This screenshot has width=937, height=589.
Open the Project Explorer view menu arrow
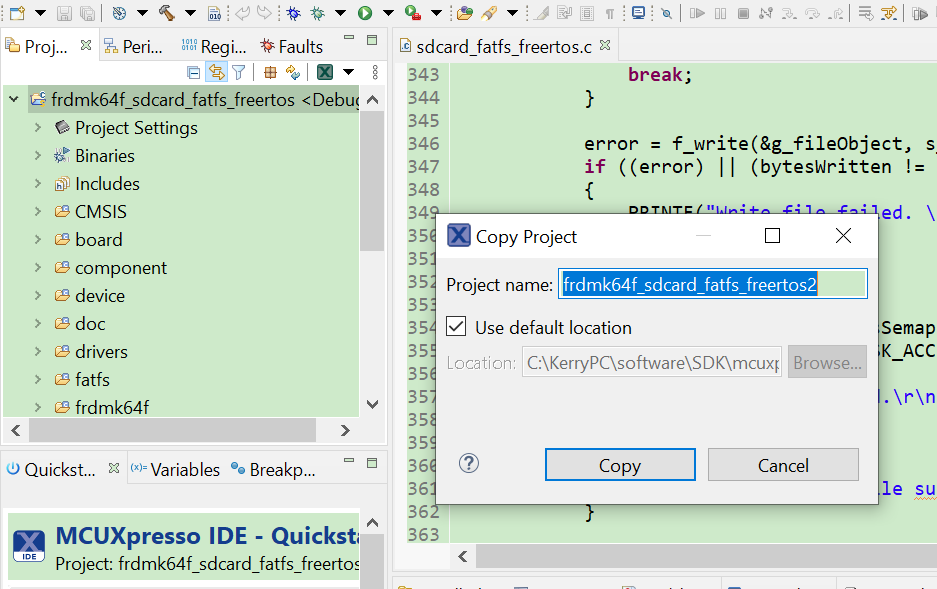(348, 71)
